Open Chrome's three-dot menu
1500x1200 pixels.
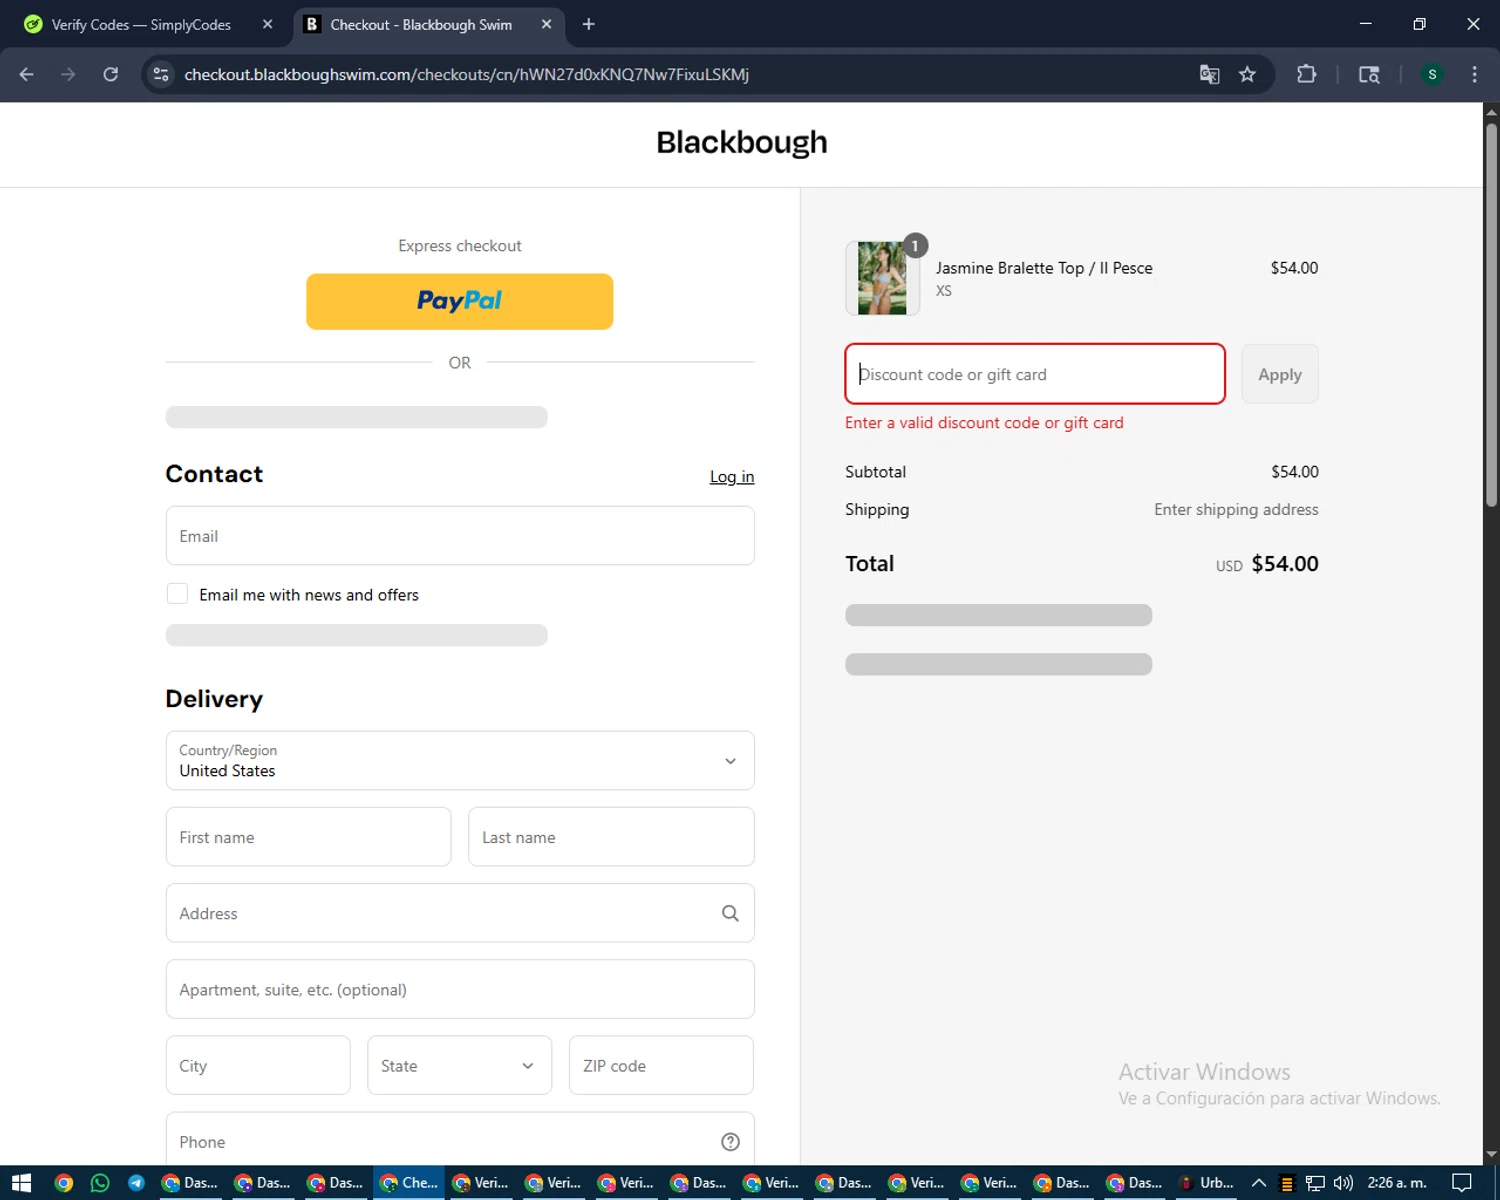click(1474, 74)
